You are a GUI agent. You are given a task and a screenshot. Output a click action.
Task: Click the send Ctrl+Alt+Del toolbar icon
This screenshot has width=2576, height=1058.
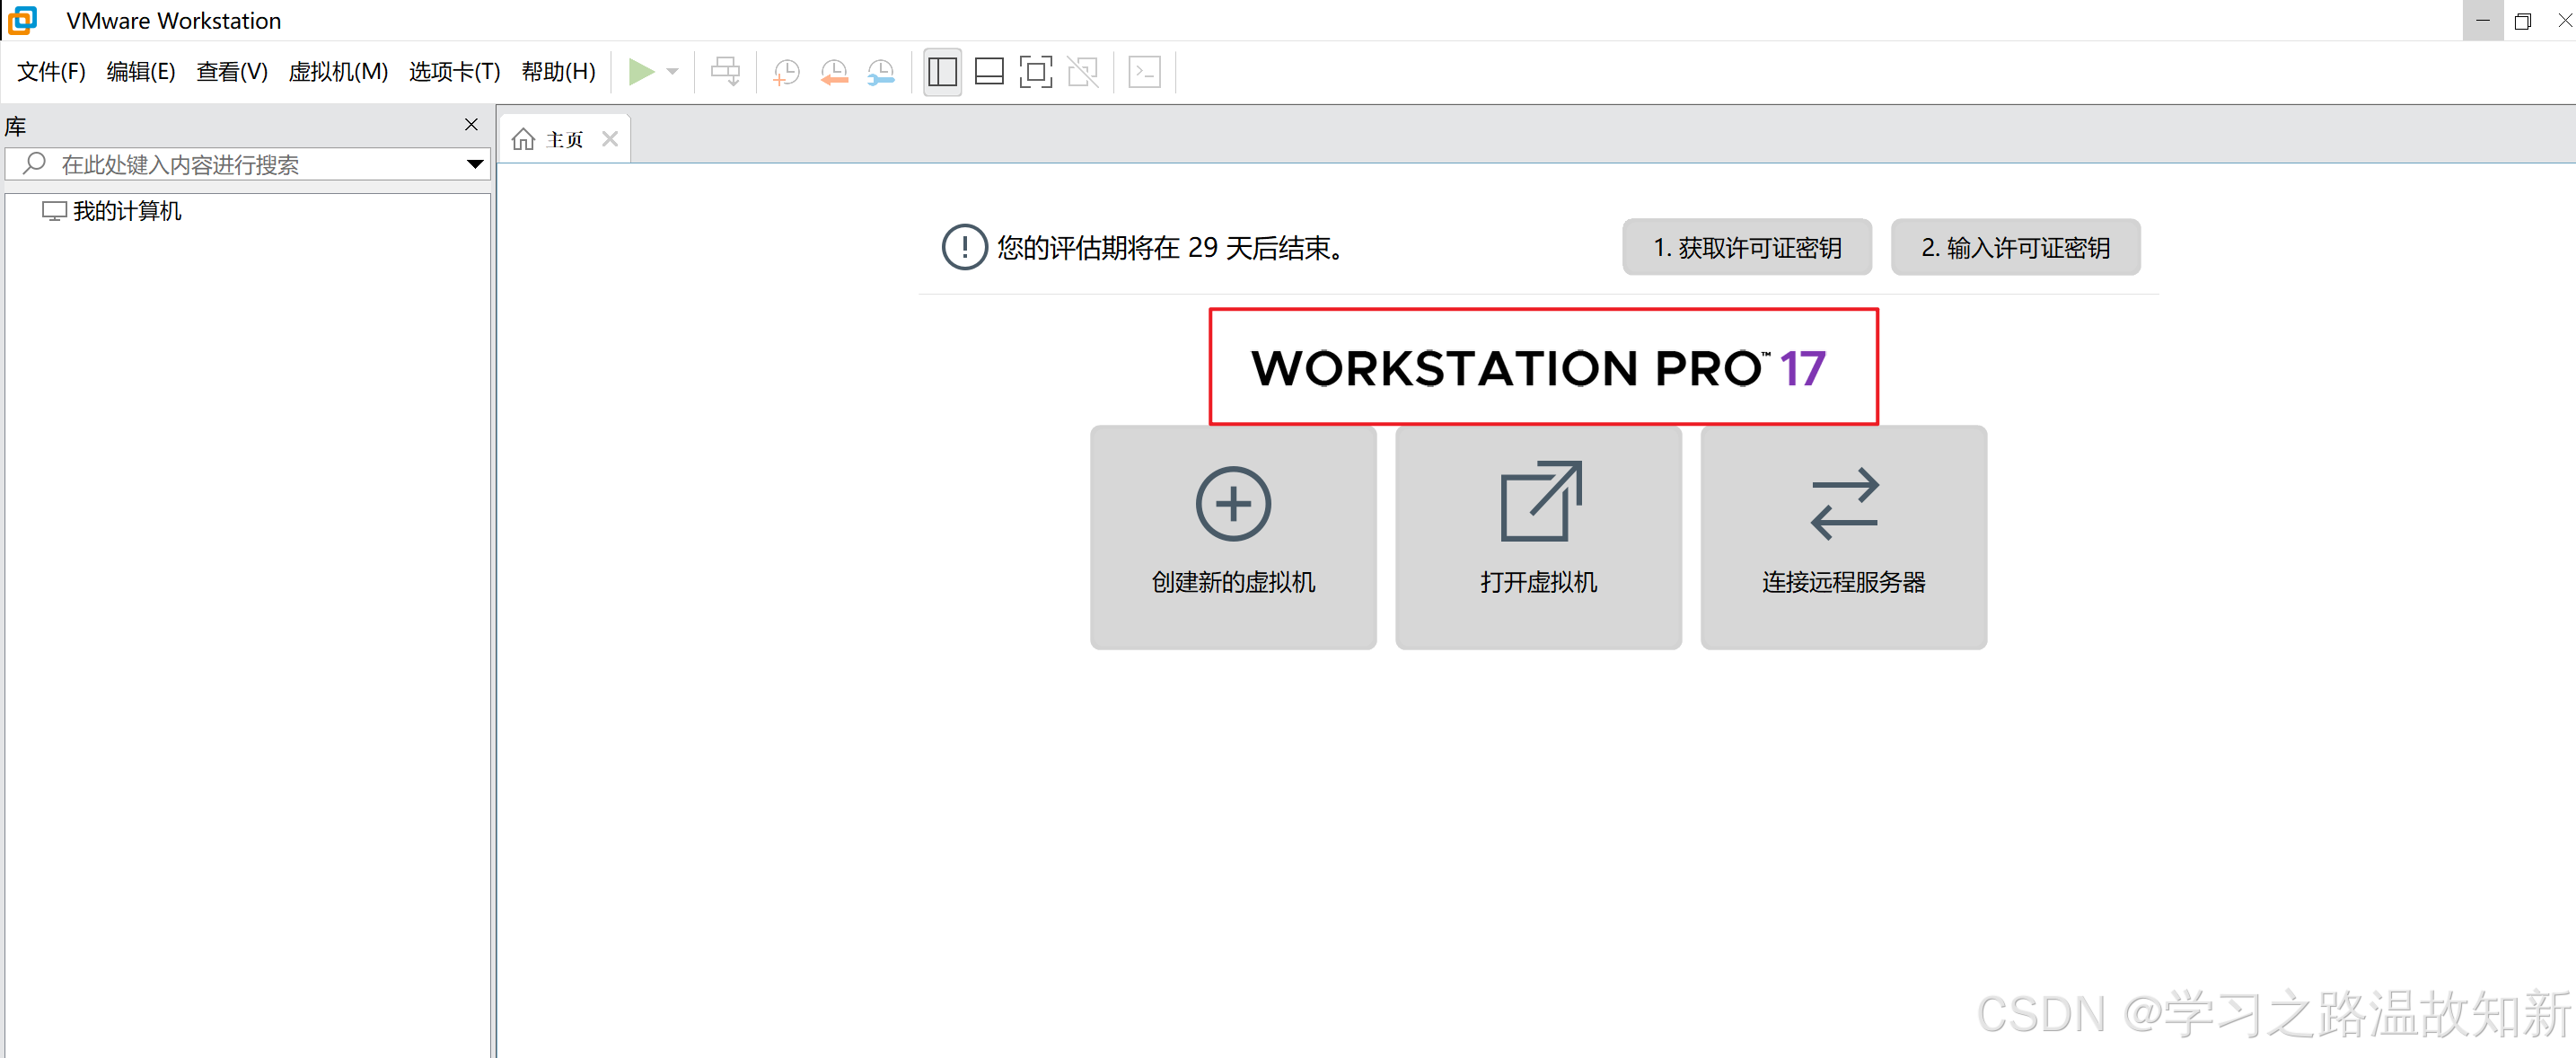[x=725, y=72]
